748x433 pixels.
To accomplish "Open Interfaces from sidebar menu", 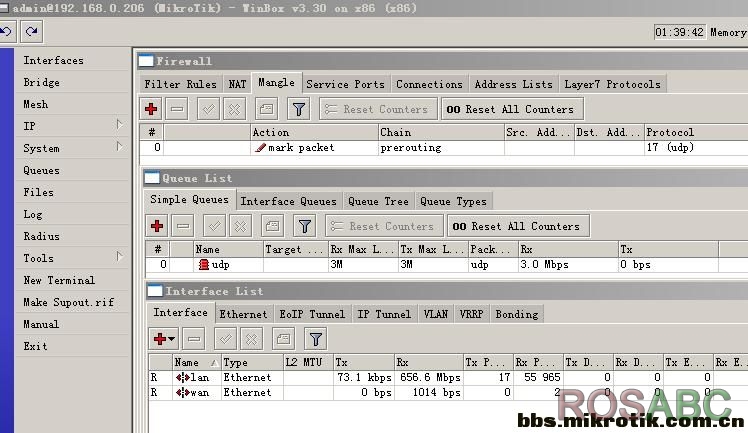I will (53, 61).
